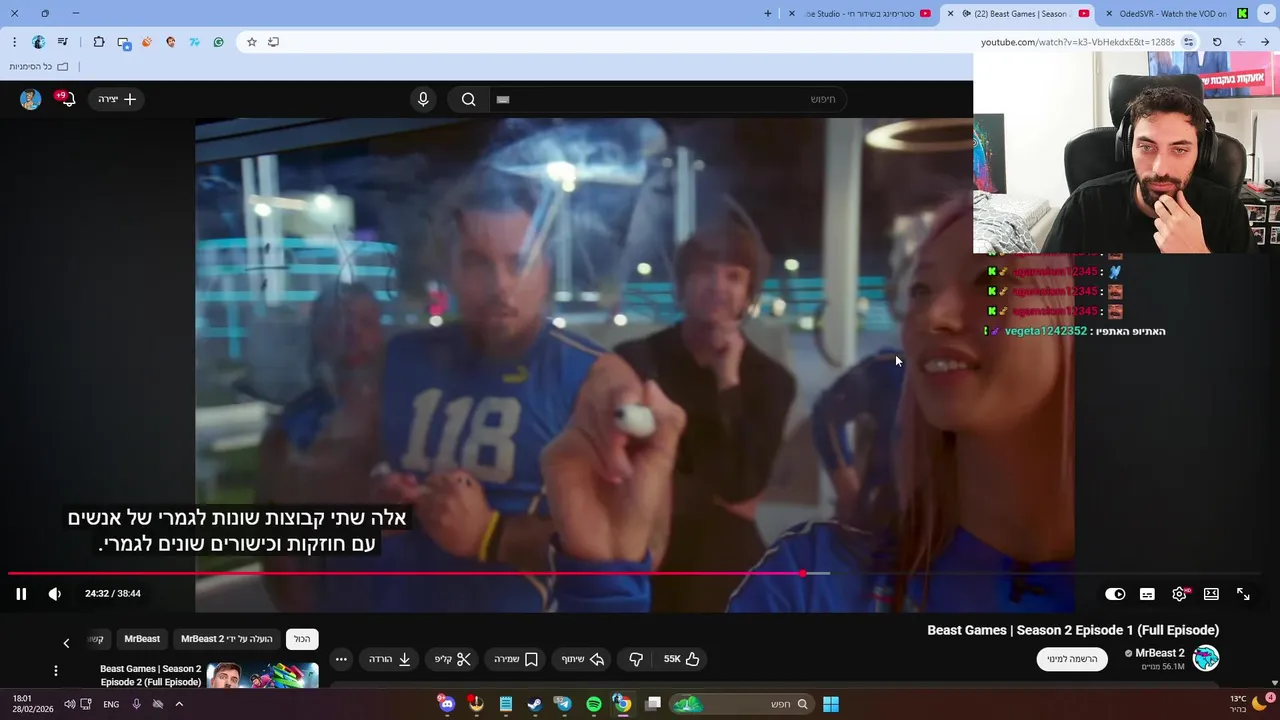
Task: Open Steam from the taskbar
Action: point(535,704)
